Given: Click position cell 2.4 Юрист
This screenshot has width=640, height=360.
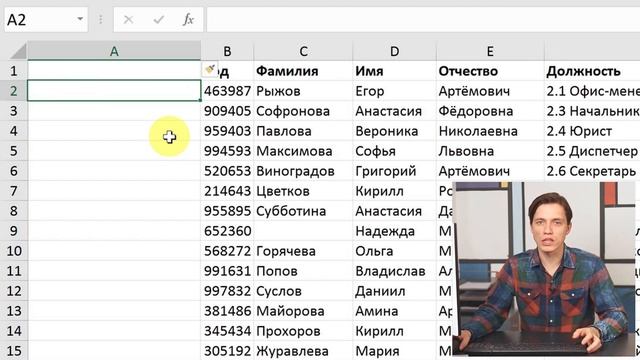Looking at the screenshot, I should pos(592,131).
